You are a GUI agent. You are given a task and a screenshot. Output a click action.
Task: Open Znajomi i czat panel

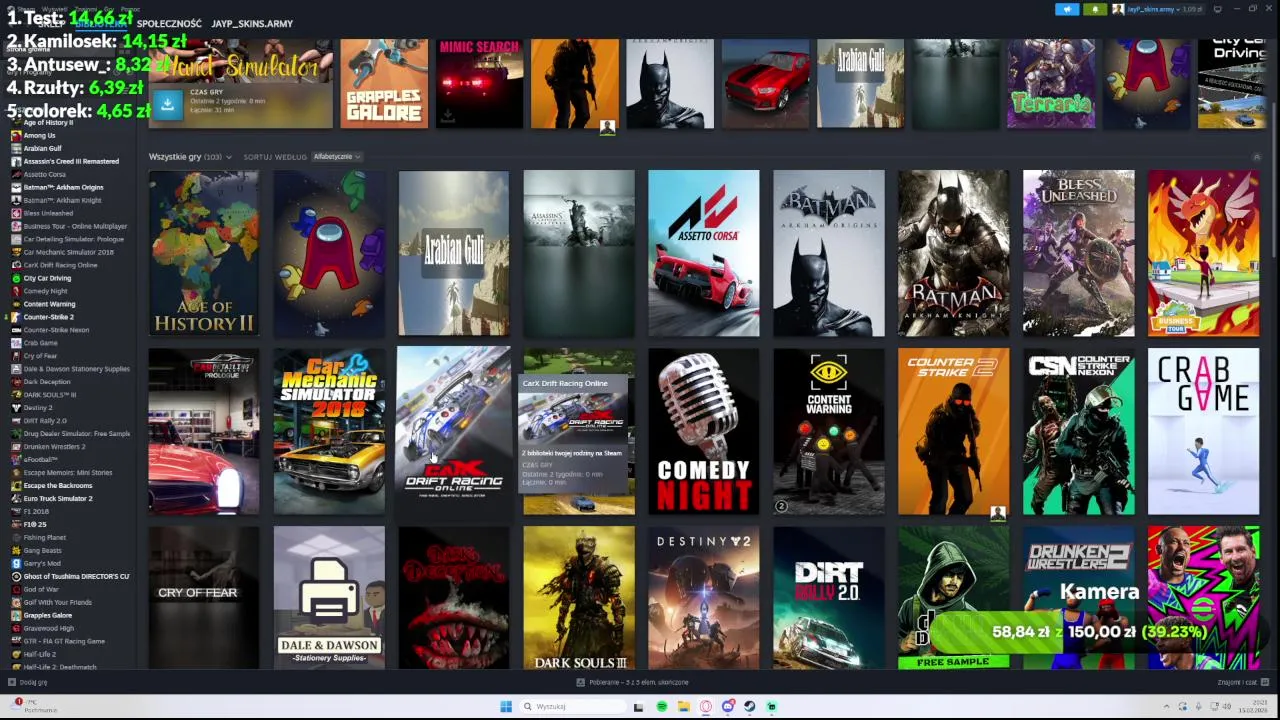[x=1243, y=682]
